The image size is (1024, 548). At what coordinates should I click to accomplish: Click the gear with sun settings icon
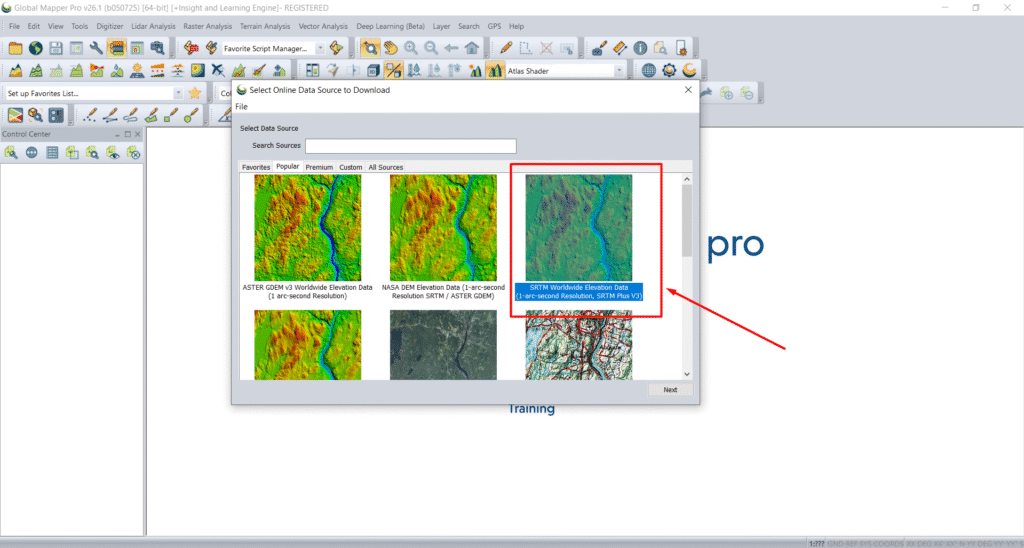669,71
